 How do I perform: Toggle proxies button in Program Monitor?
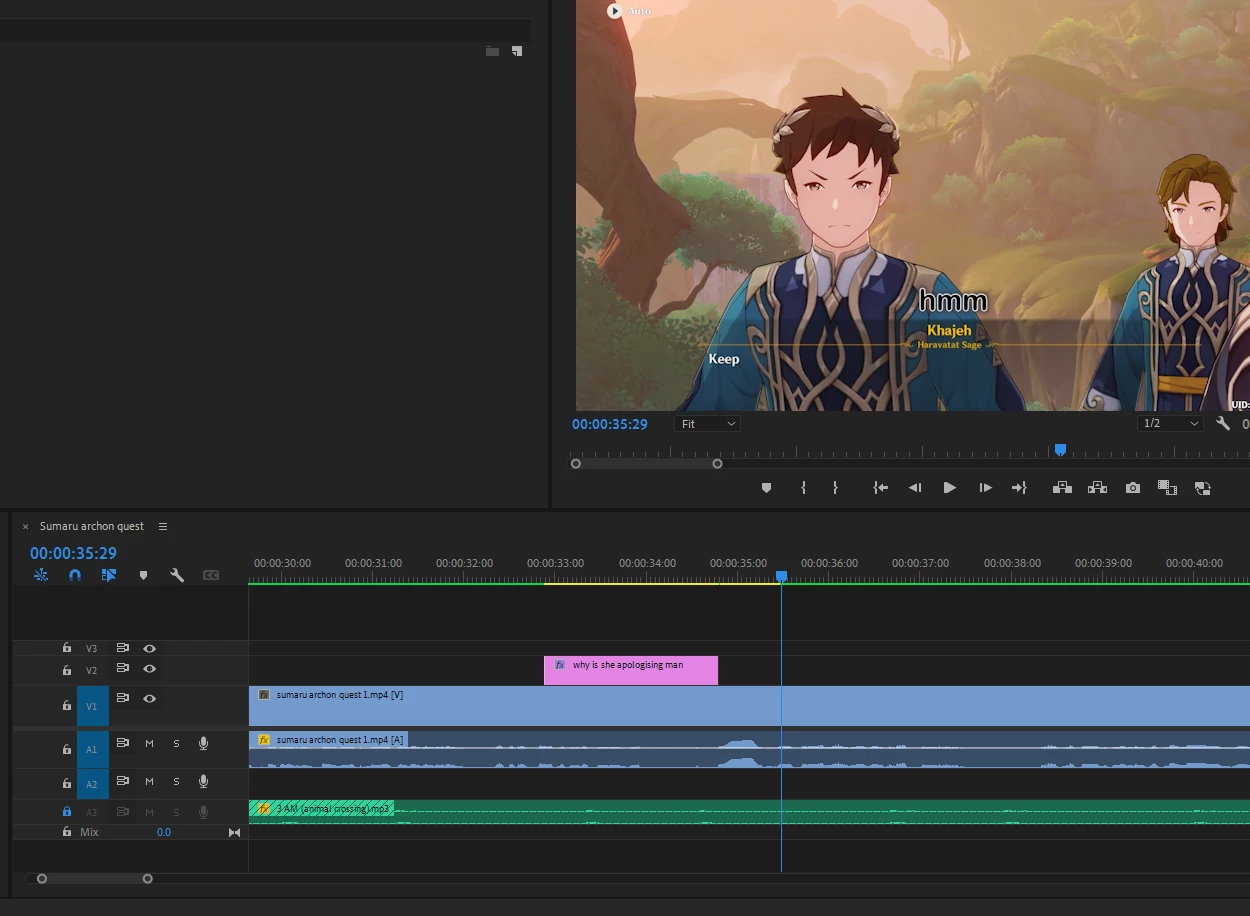click(1203, 488)
